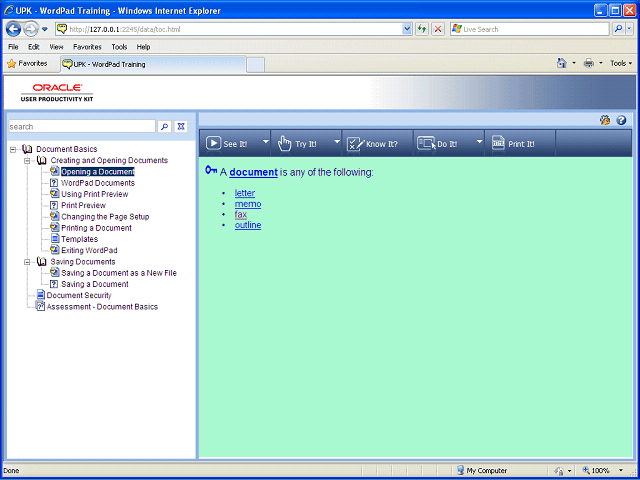Click the browser Forward arrow button
Screen dimensions: 640x480
click(x=31, y=29)
